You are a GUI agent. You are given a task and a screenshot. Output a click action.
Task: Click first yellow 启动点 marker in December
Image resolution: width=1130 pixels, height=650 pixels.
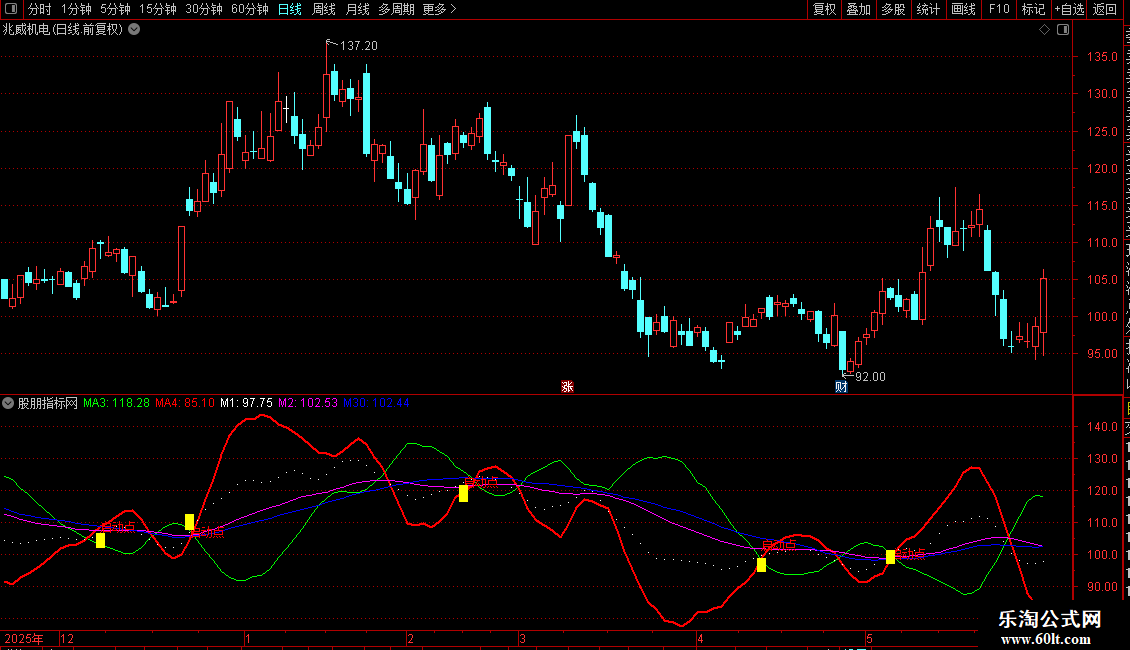coord(100,540)
